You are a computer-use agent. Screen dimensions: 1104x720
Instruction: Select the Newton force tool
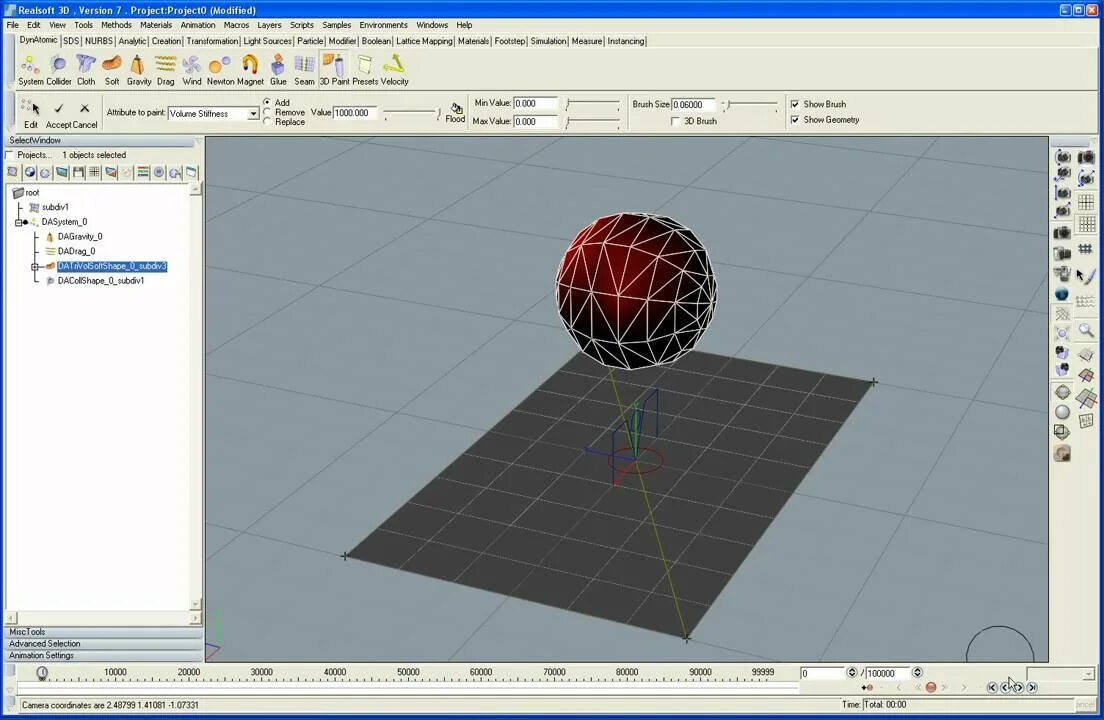(x=220, y=70)
